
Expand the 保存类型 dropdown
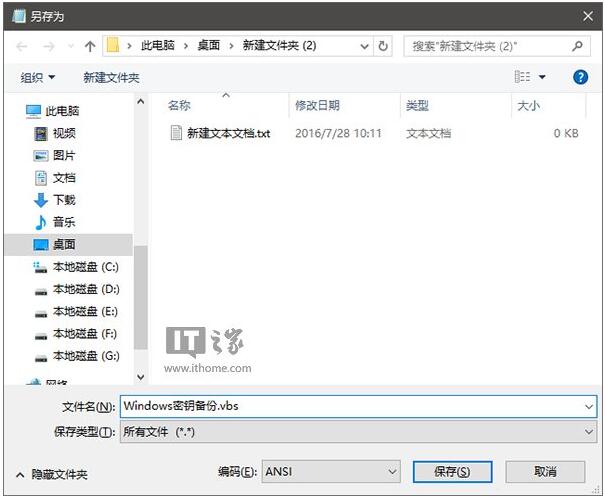588,430
